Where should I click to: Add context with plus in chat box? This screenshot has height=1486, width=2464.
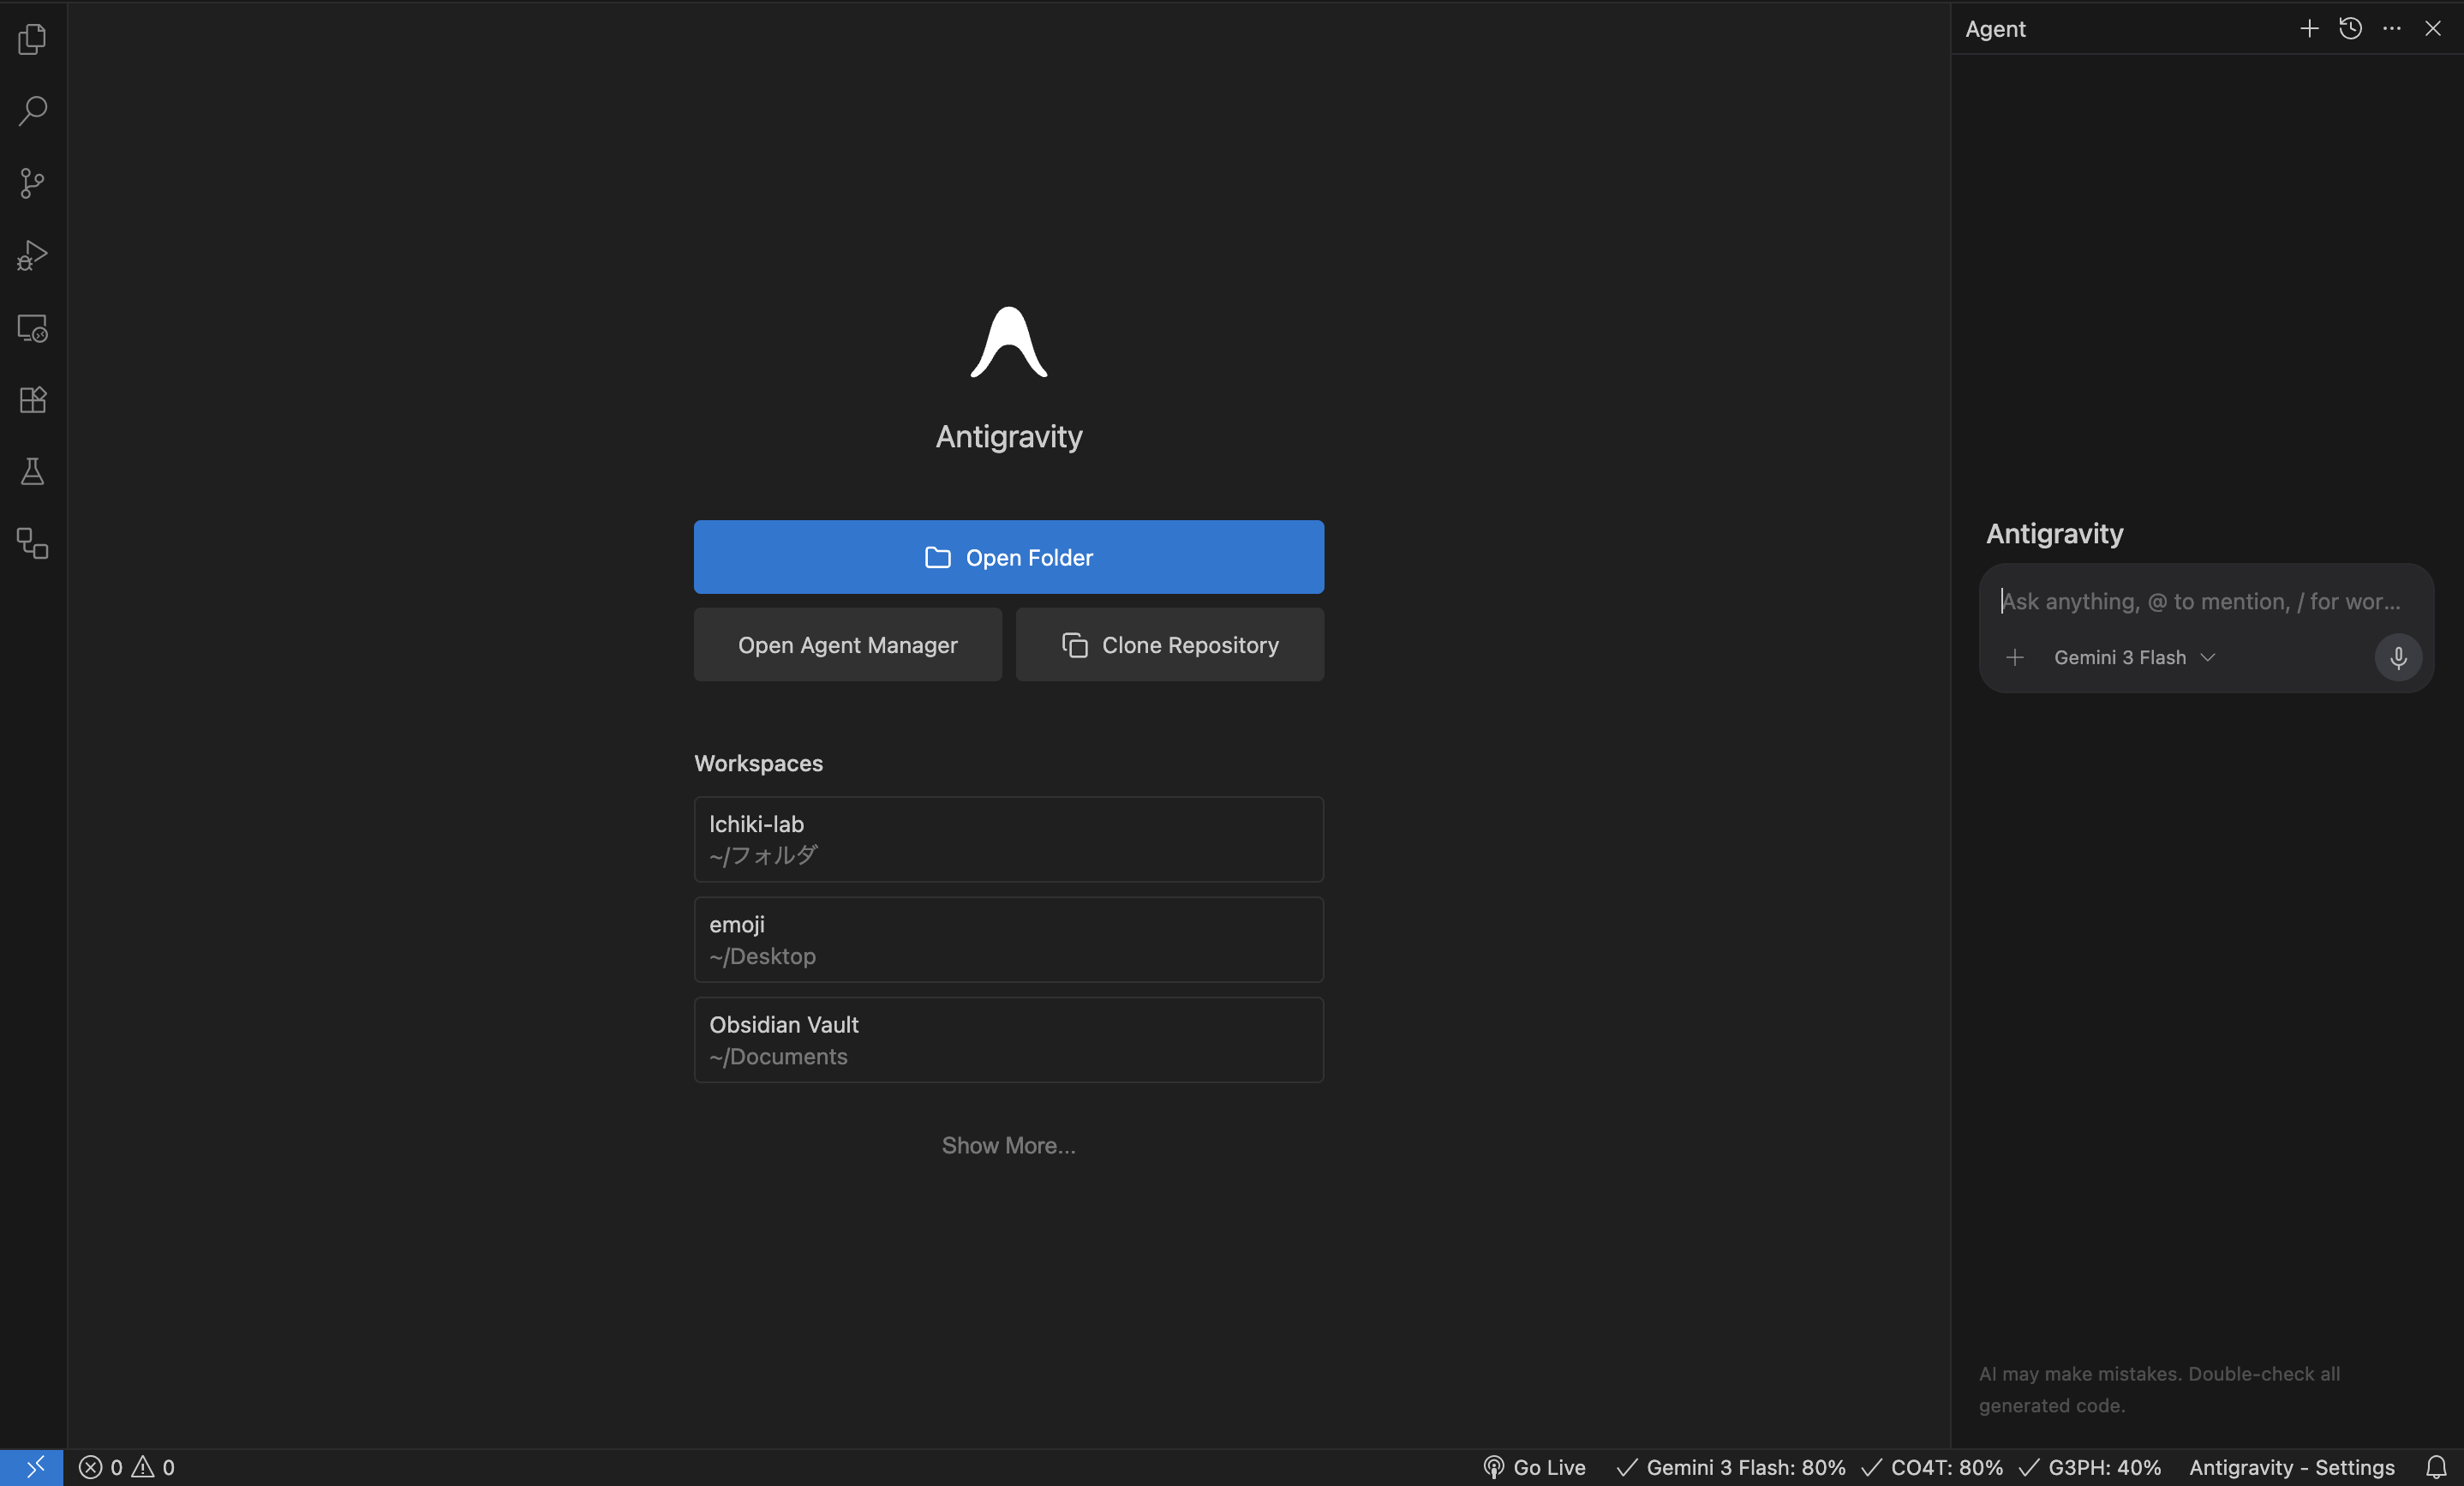[2015, 657]
